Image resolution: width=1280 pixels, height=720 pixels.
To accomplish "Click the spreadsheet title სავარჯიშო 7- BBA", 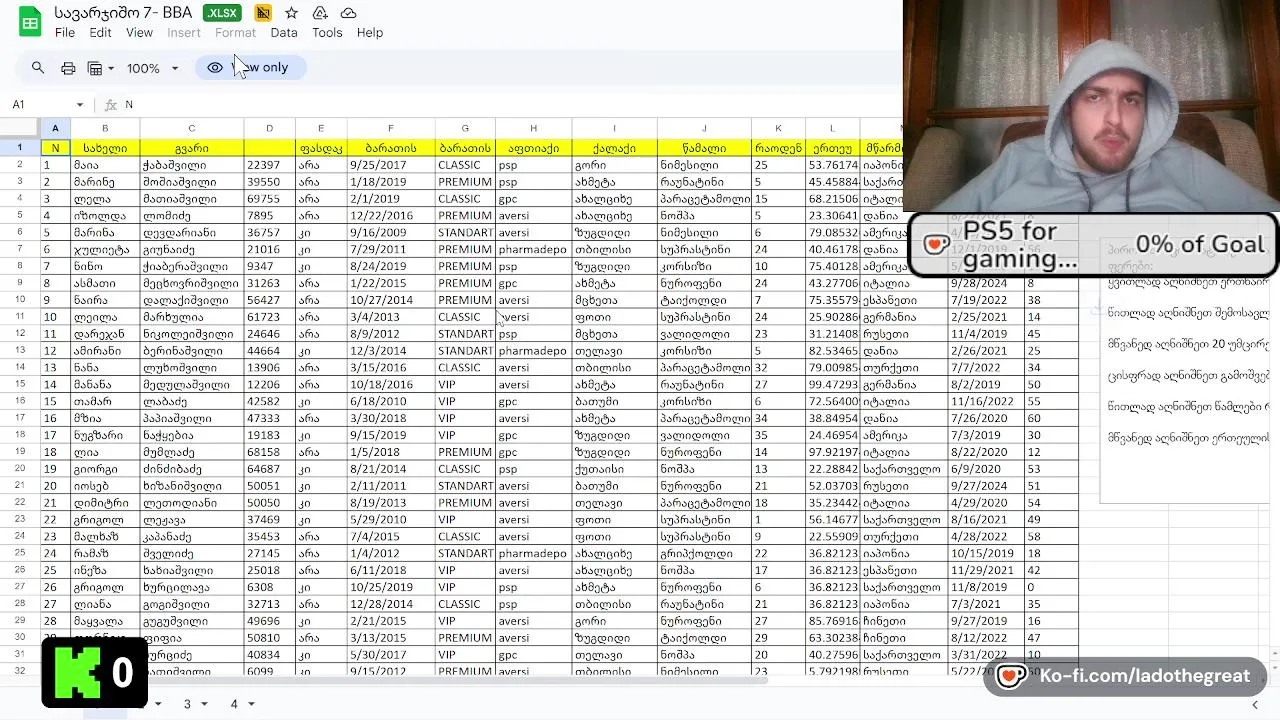I will pyautogui.click(x=124, y=13).
